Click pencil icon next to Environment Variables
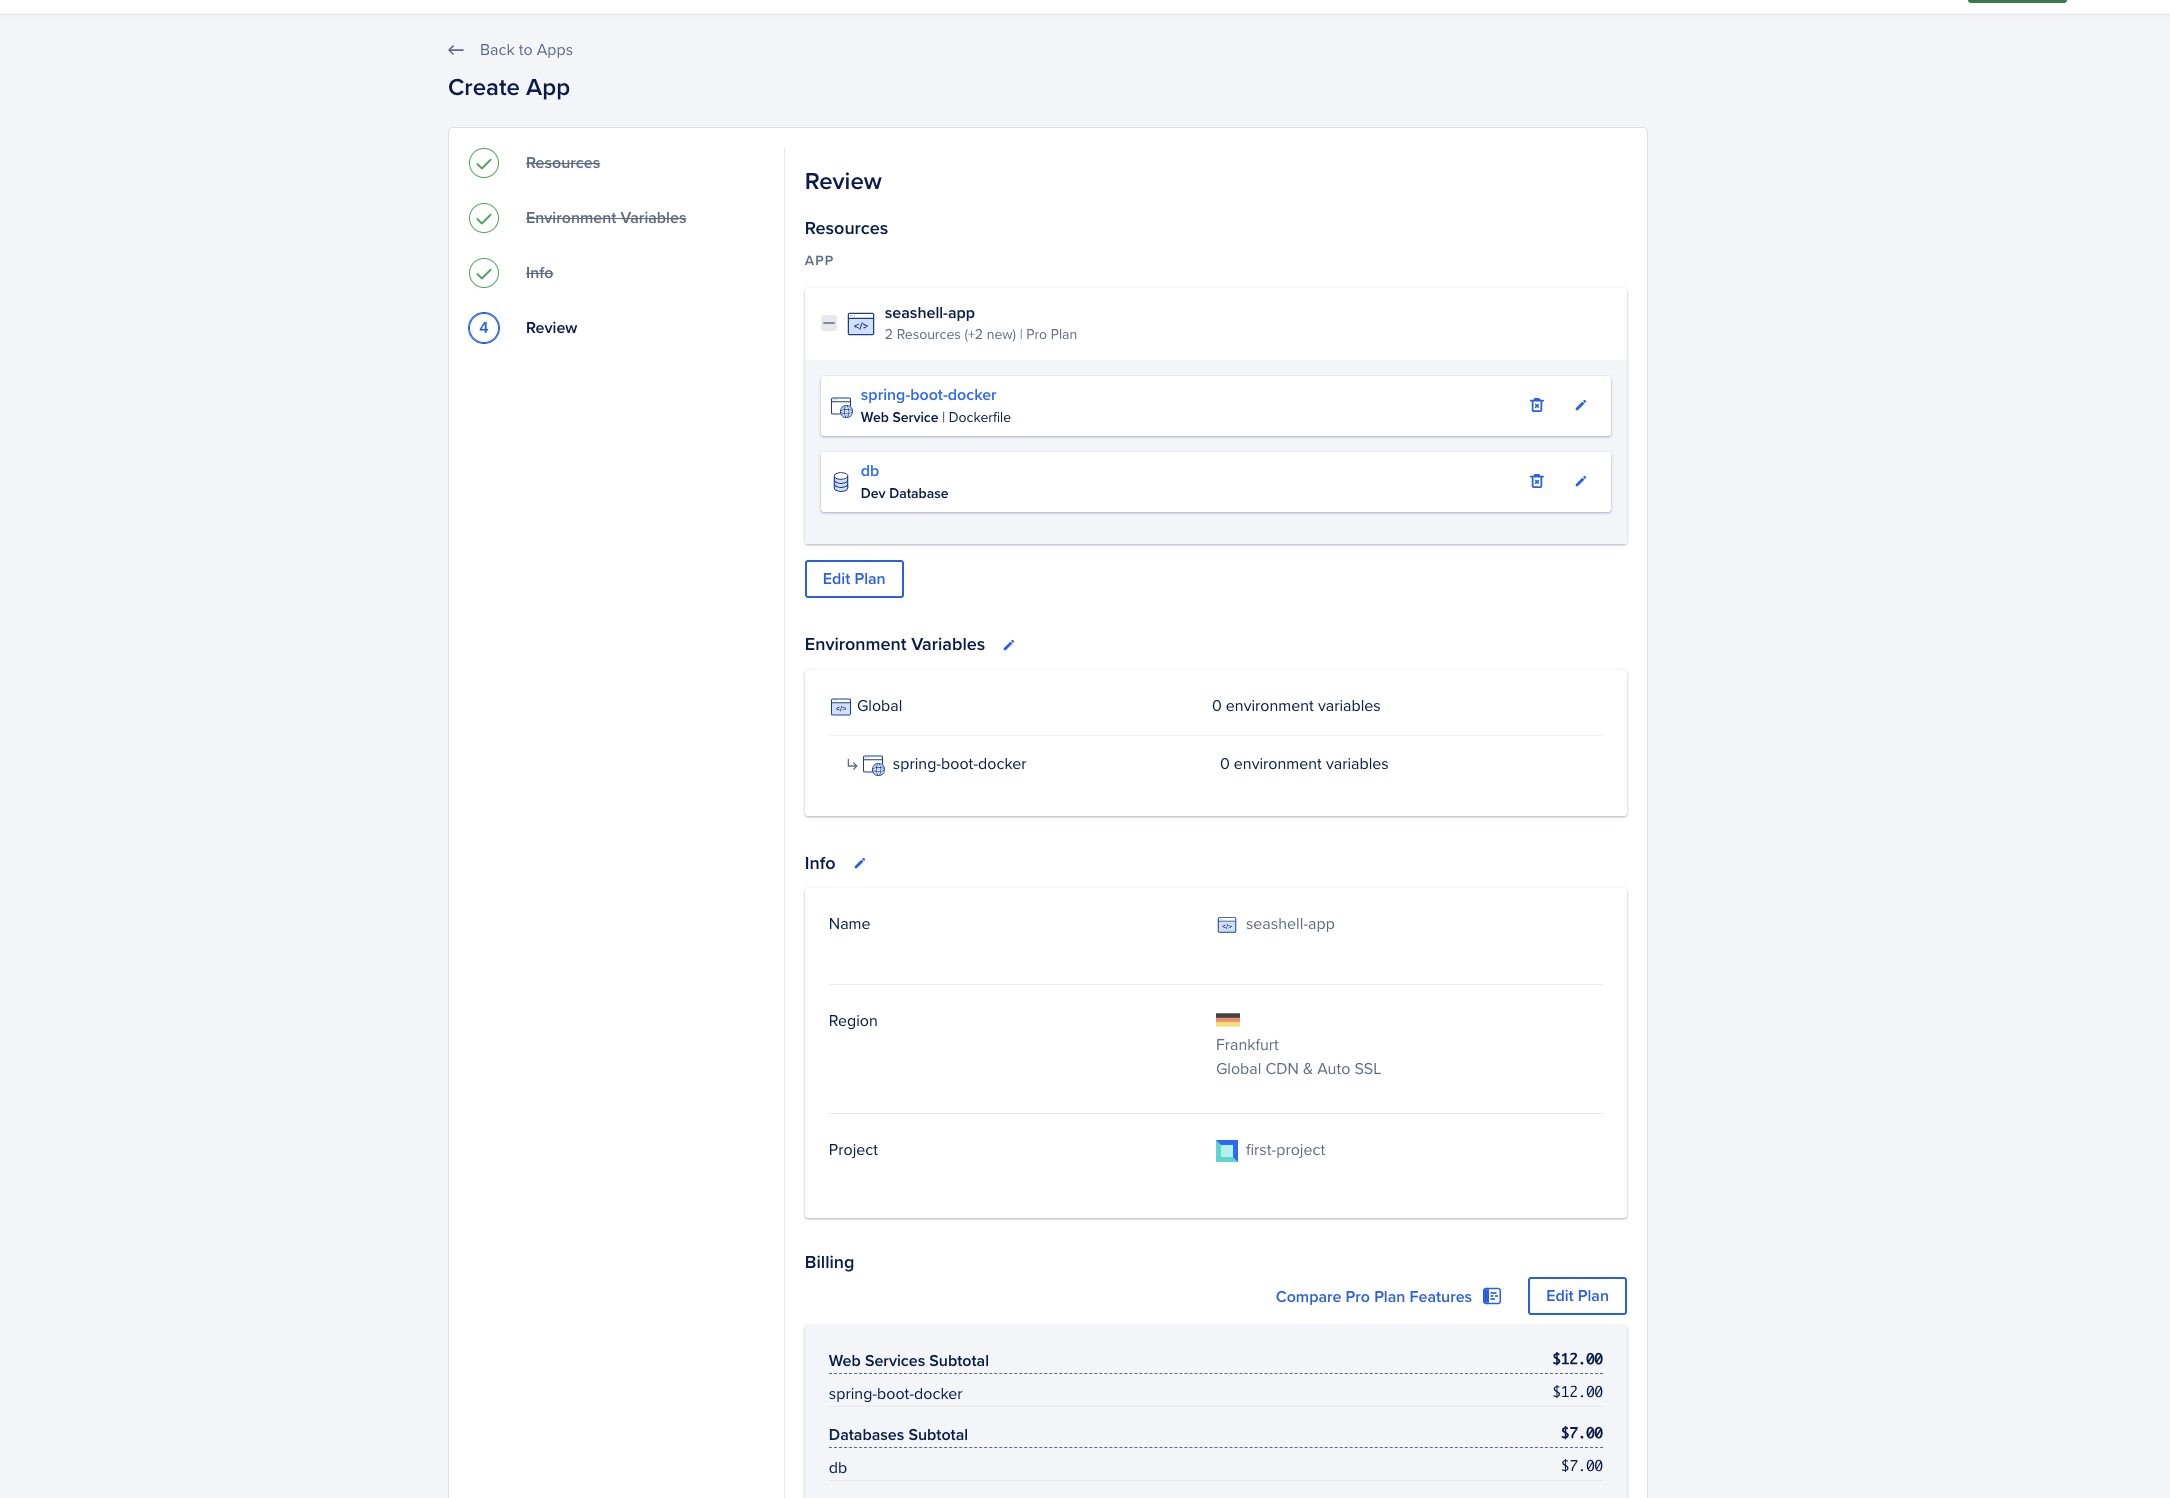 (1009, 645)
